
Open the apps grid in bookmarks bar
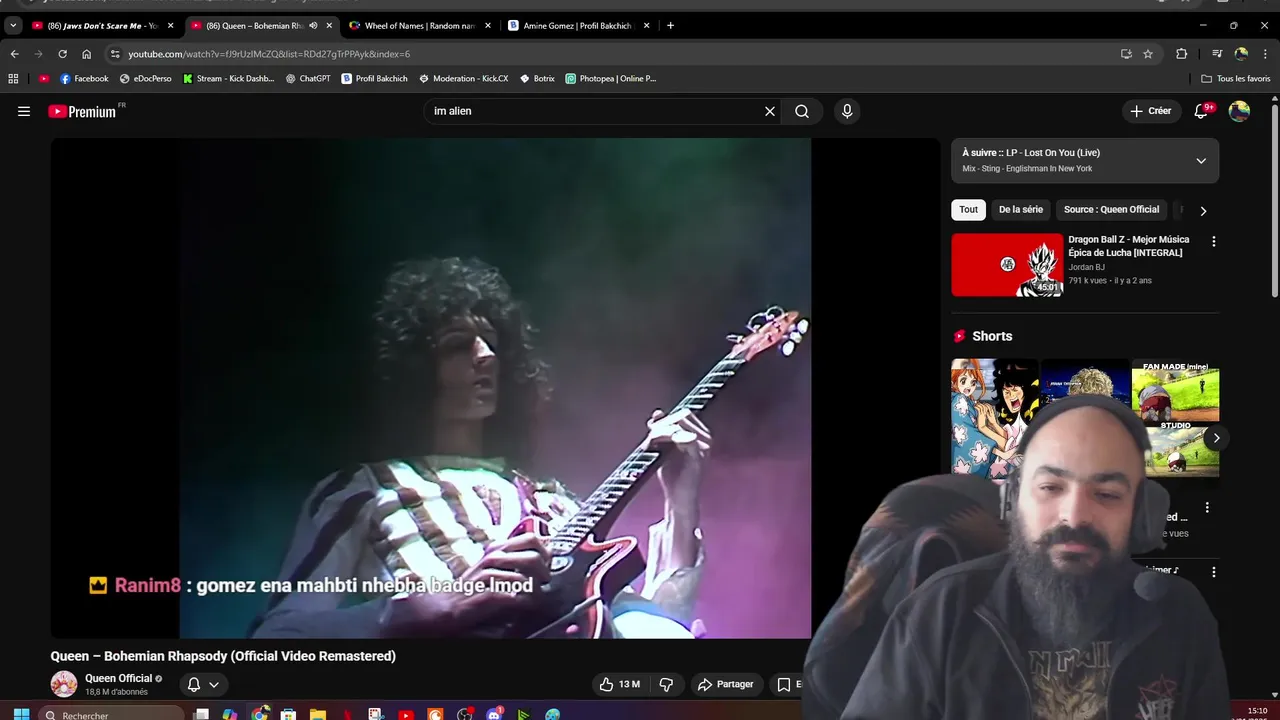pos(13,78)
